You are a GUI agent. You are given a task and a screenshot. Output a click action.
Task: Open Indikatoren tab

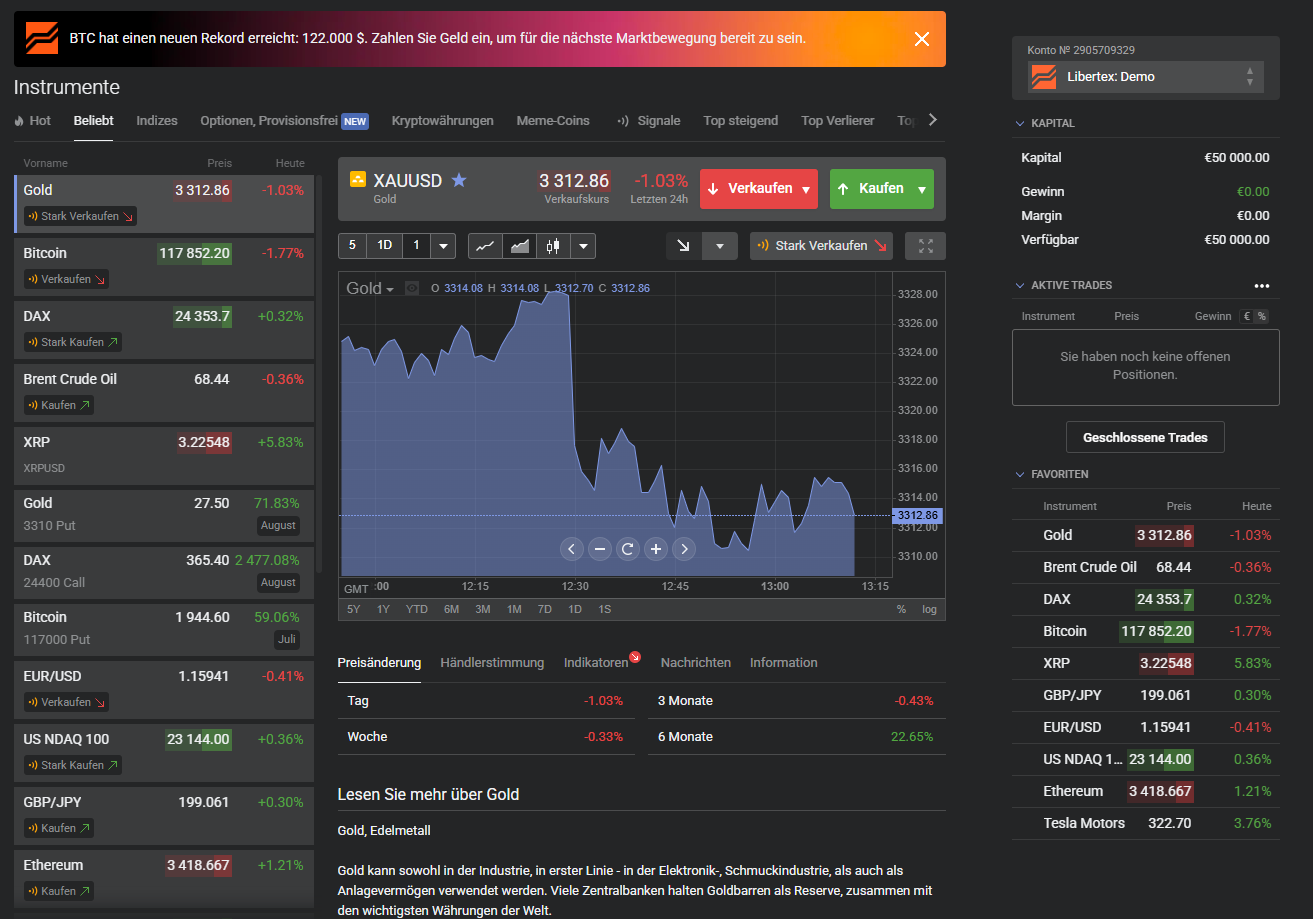[596, 662]
